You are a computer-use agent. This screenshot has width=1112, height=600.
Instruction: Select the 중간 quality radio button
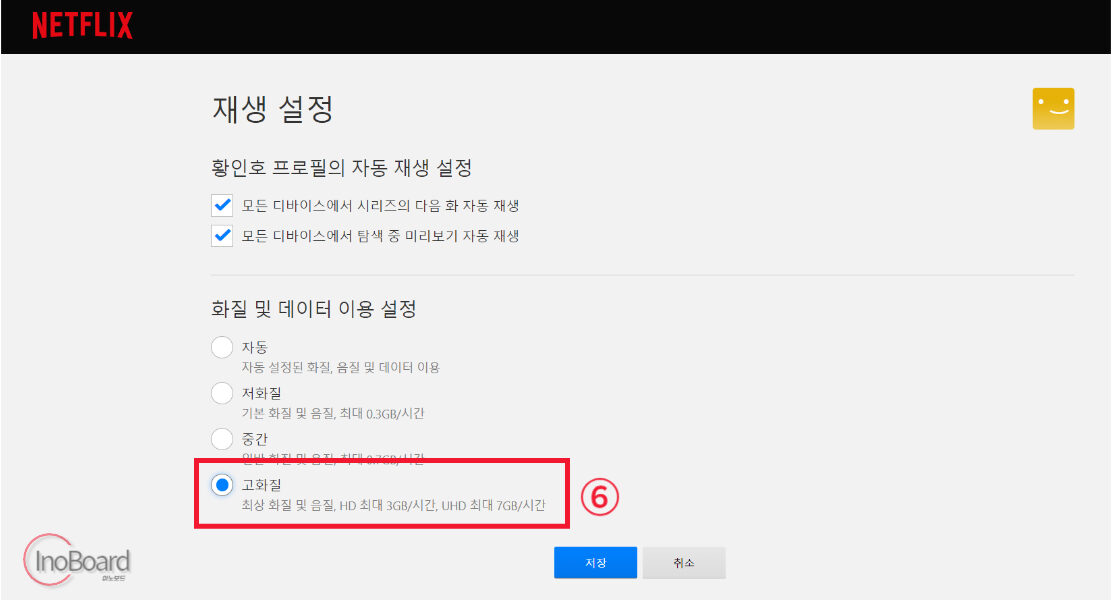[222, 439]
